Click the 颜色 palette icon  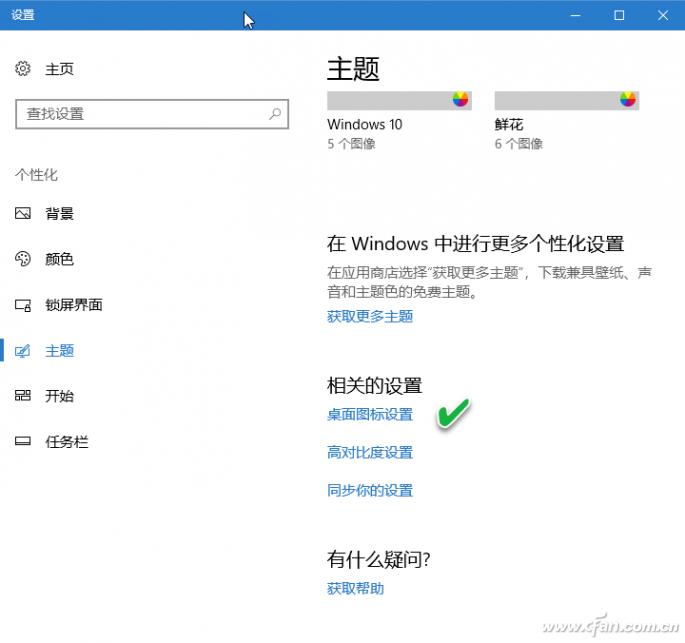(23, 259)
